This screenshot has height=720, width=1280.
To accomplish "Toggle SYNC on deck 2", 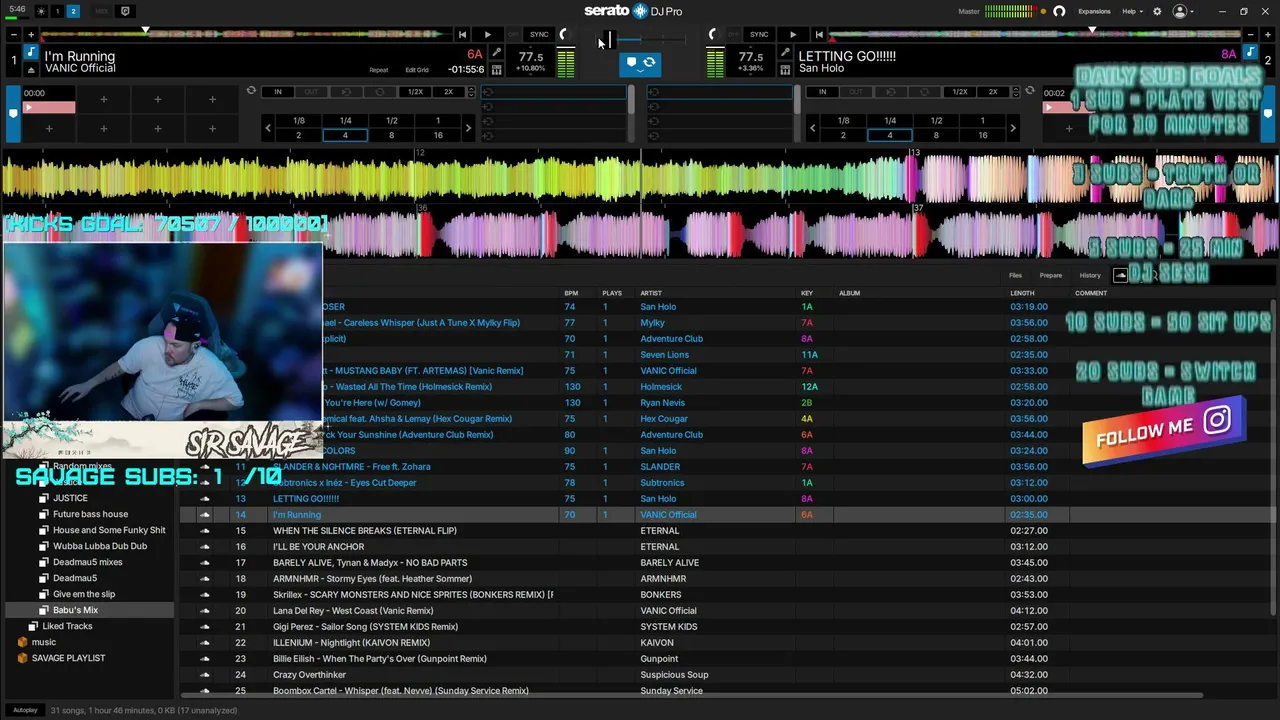I will click(759, 35).
